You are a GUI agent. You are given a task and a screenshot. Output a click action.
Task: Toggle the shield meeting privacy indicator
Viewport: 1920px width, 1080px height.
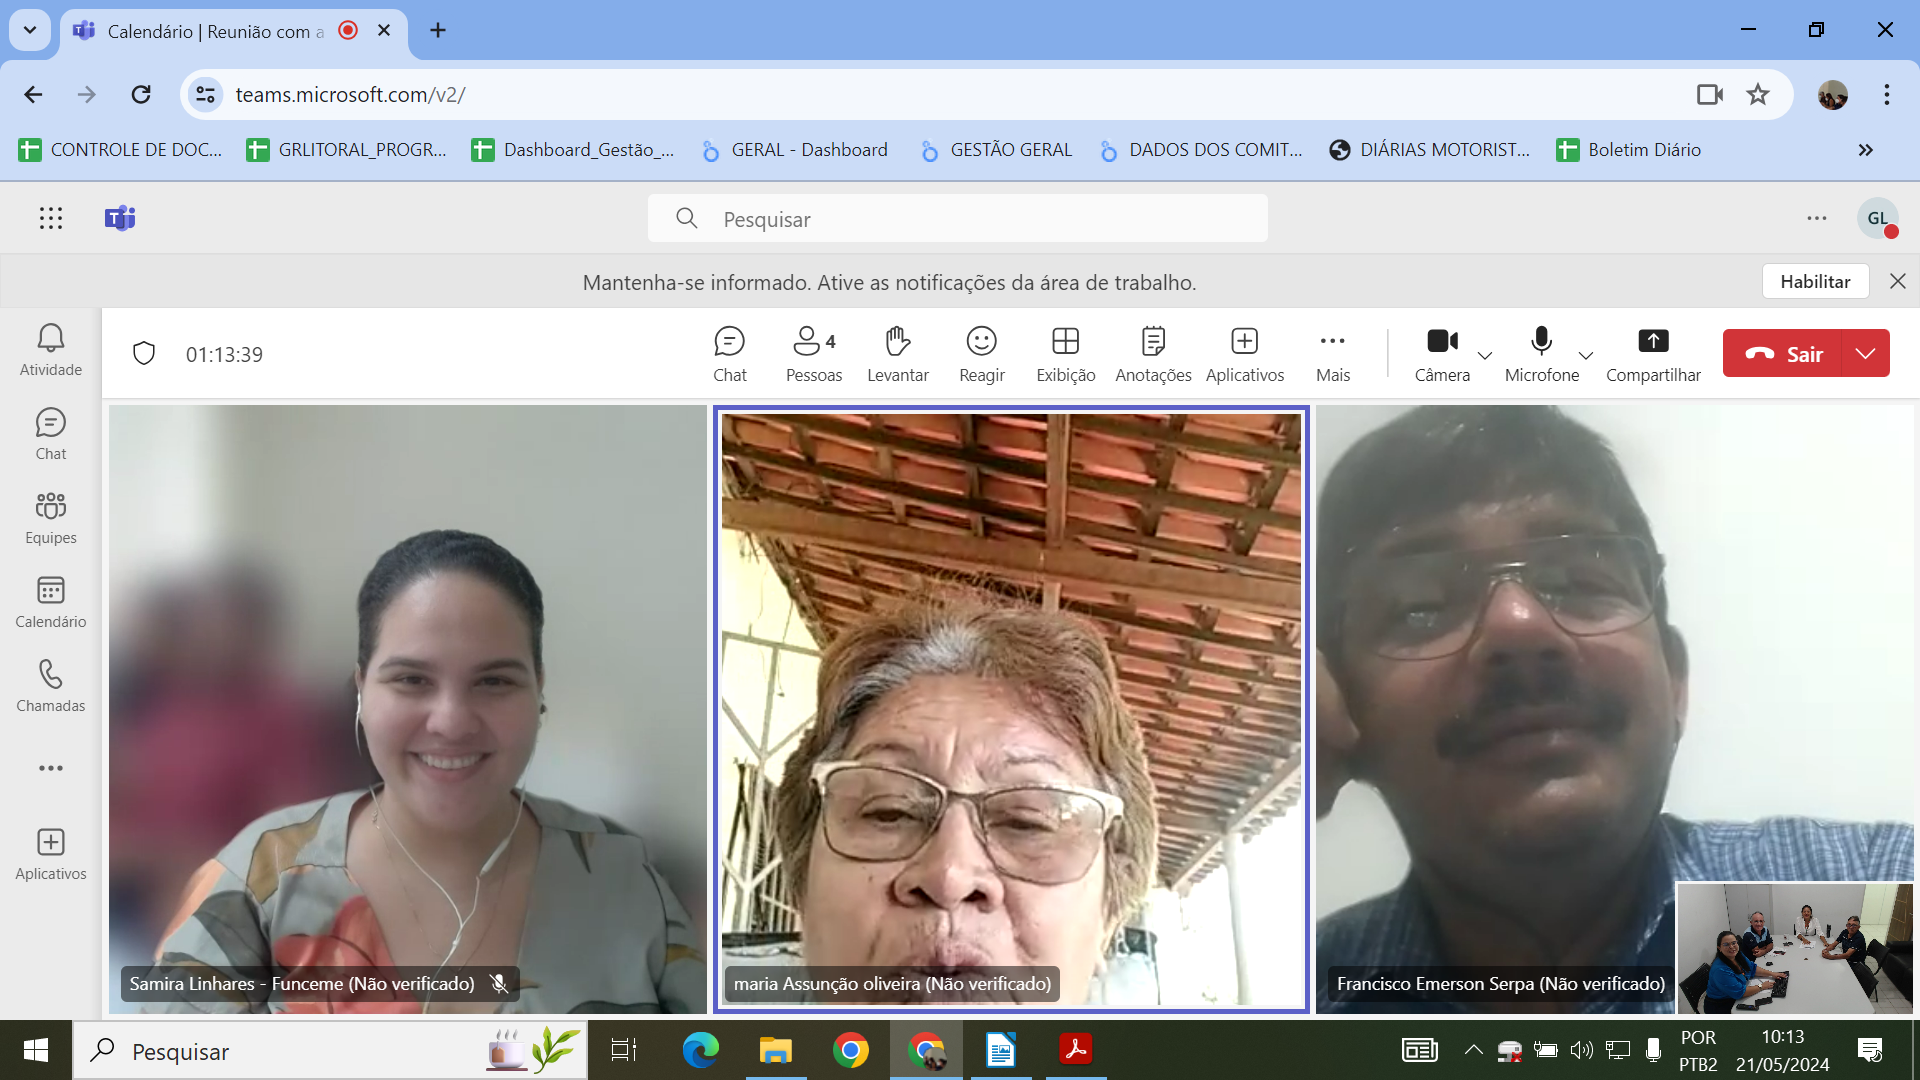(x=144, y=354)
